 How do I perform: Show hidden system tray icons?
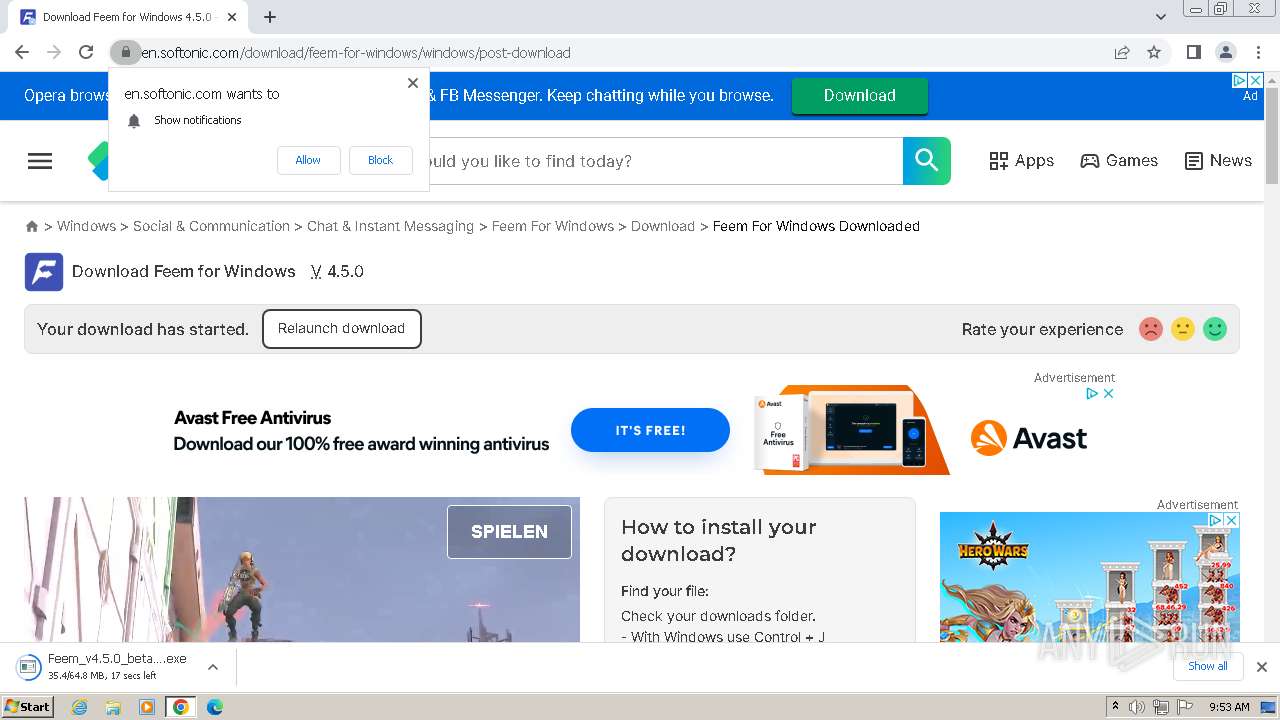pyautogui.click(x=1115, y=707)
